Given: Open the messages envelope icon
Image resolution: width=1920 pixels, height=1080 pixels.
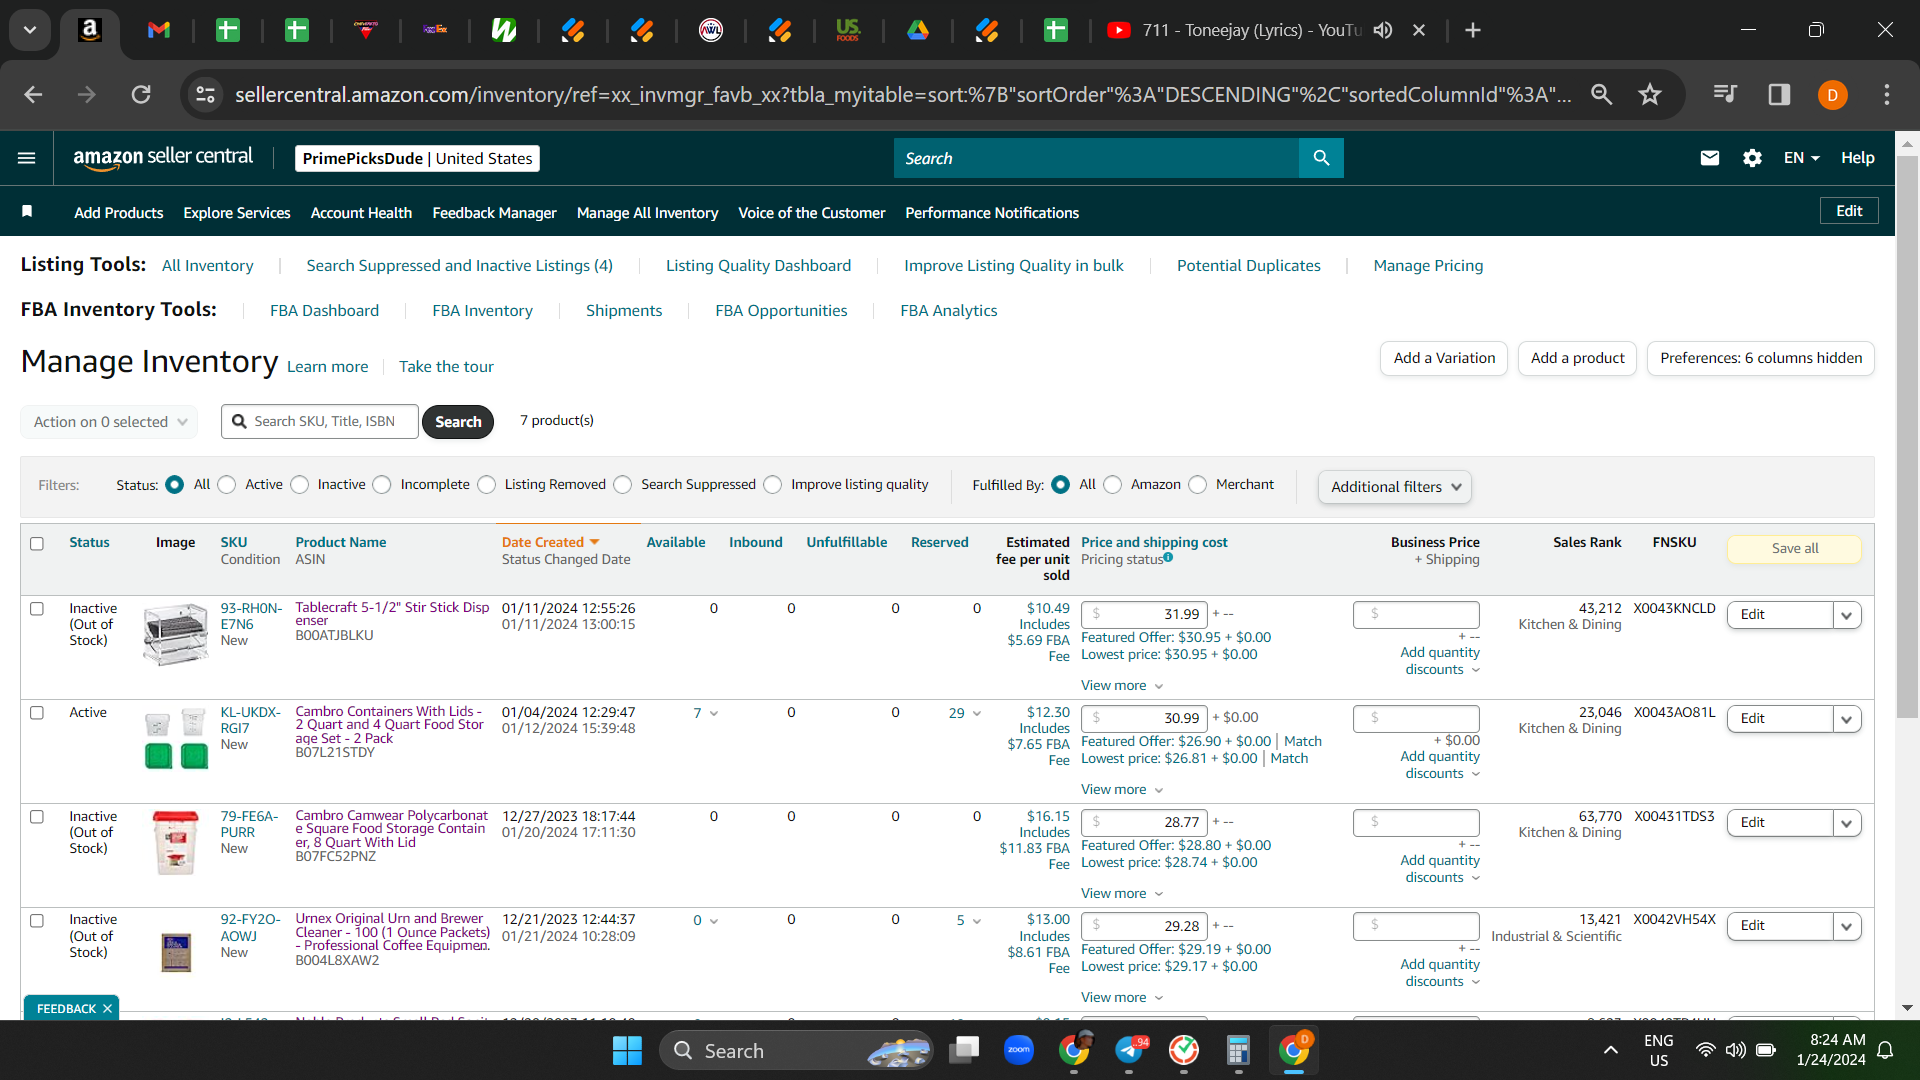Looking at the screenshot, I should click(x=1710, y=158).
